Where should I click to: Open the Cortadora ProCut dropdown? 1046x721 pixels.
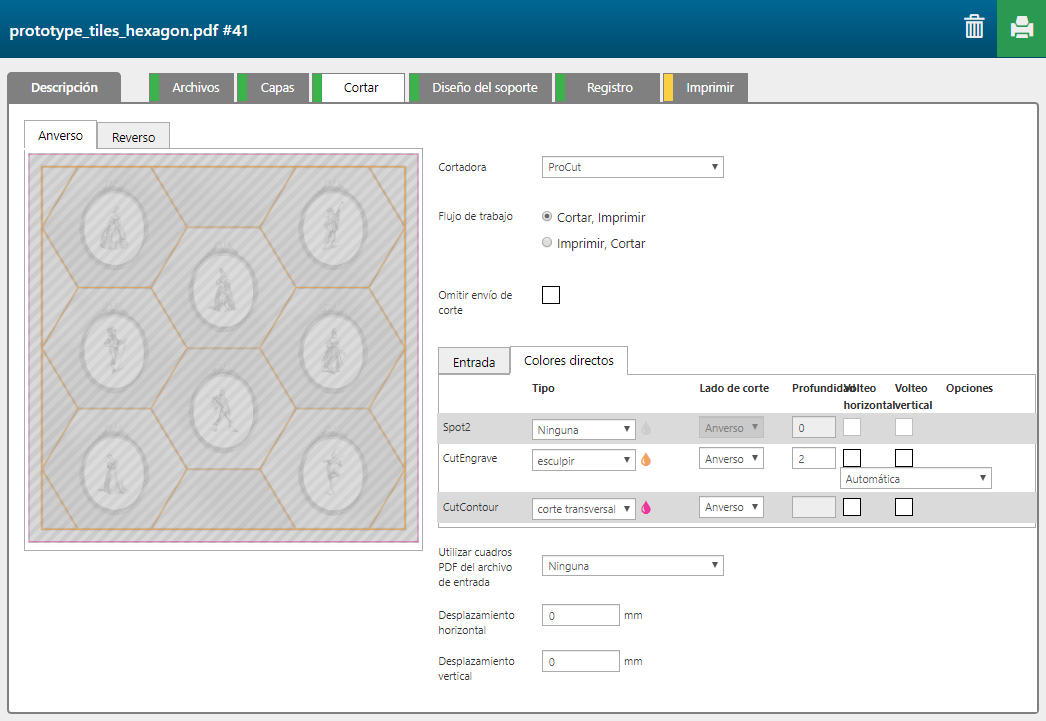[x=632, y=167]
